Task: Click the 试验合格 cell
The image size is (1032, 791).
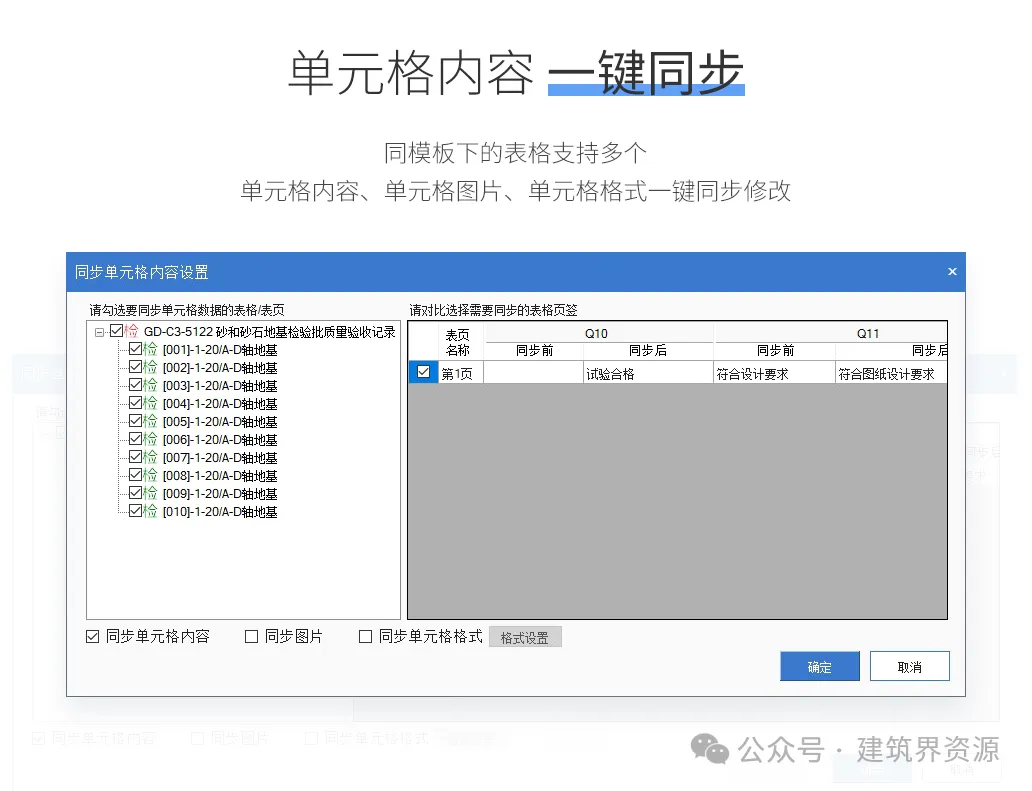Action: coord(648,373)
